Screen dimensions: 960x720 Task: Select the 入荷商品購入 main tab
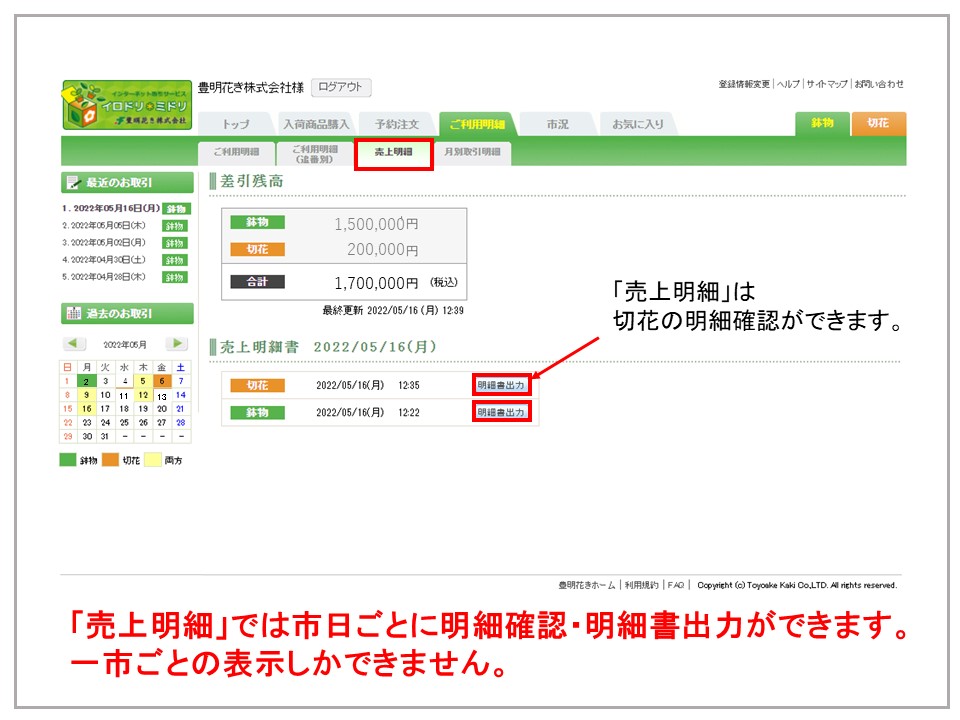point(316,125)
